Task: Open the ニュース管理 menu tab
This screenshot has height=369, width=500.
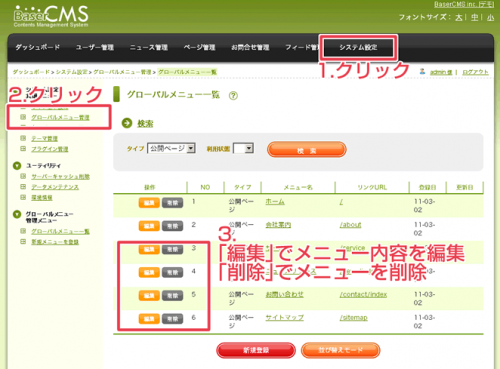Action: click(149, 47)
